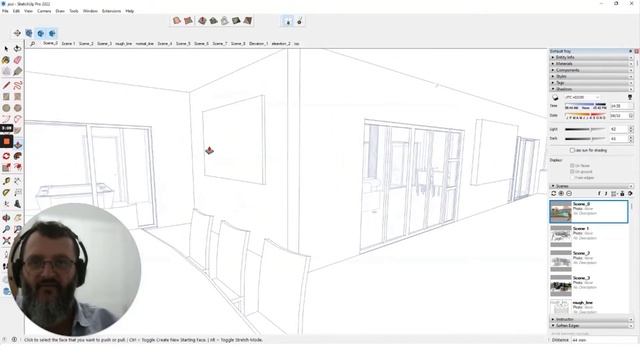Choose the Paint Bucket tool
The height and width of the screenshot is (360, 640).
[x=6, y=60]
